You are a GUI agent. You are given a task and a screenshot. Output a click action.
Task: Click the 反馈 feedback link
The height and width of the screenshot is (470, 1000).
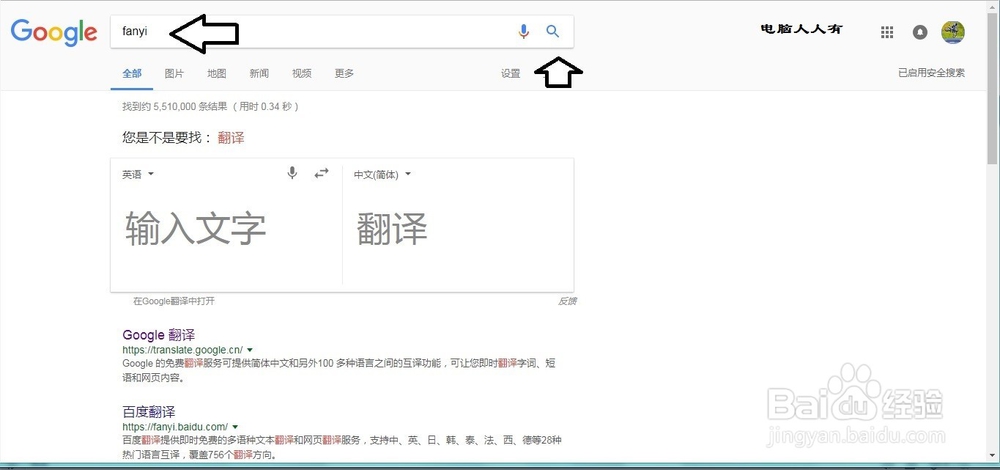[x=567, y=301]
